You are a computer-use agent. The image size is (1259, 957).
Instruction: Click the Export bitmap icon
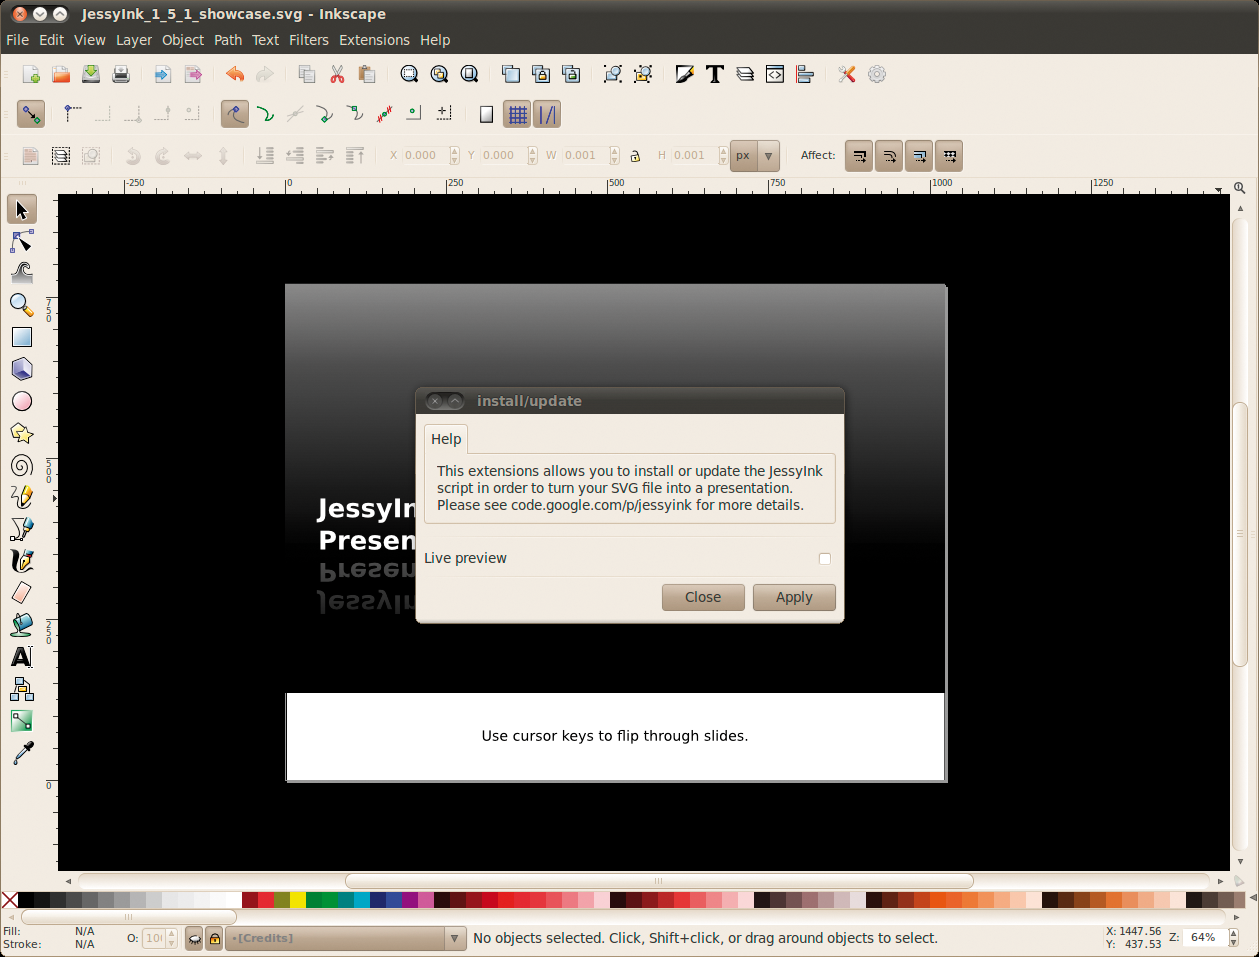point(193,74)
